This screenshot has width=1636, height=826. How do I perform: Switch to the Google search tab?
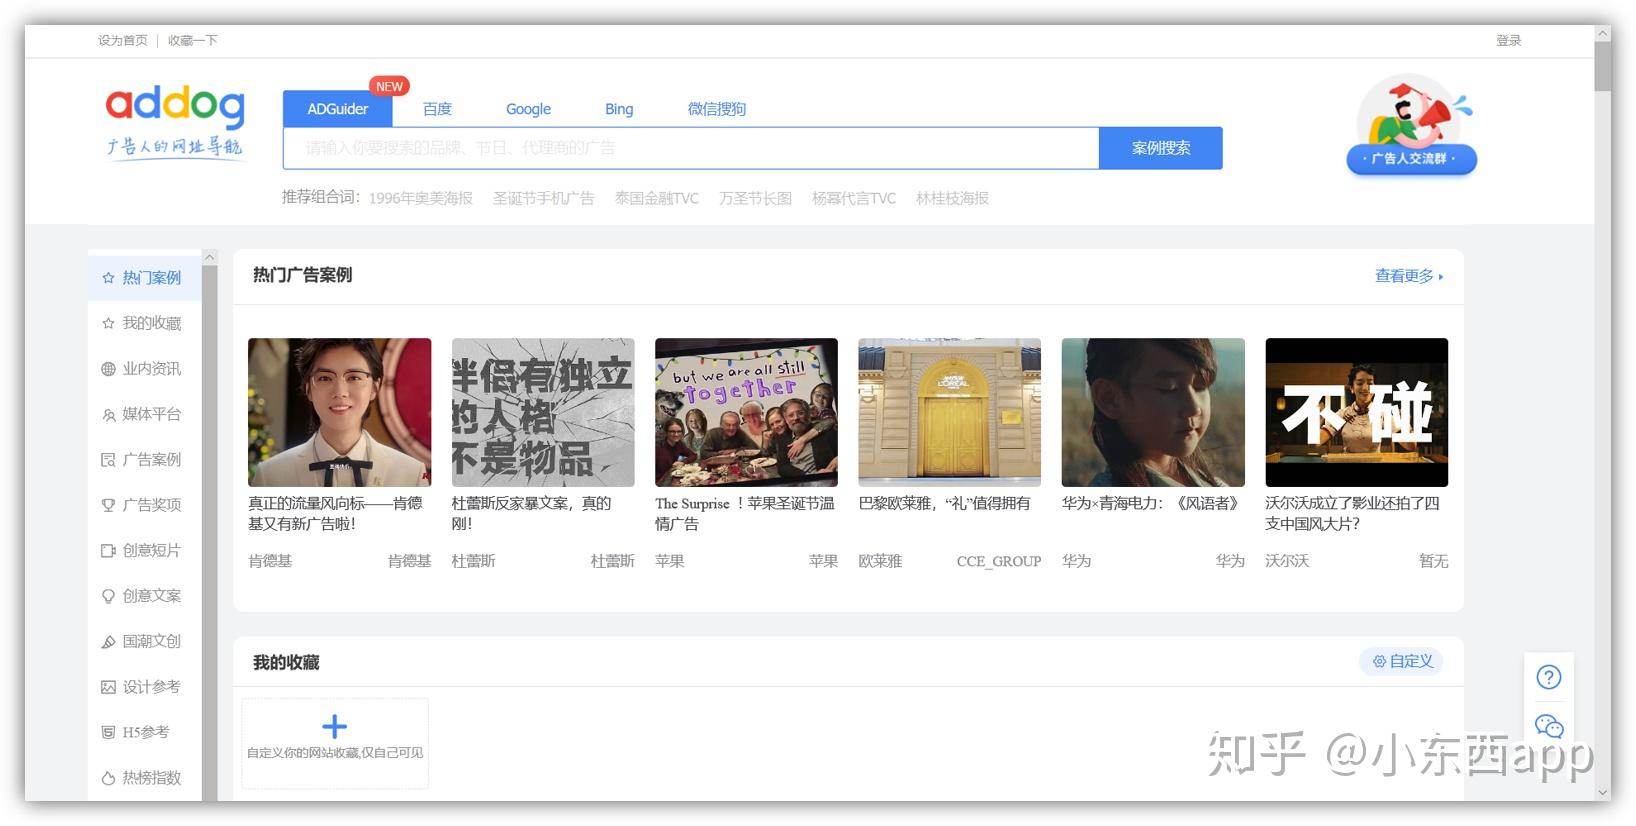(528, 109)
